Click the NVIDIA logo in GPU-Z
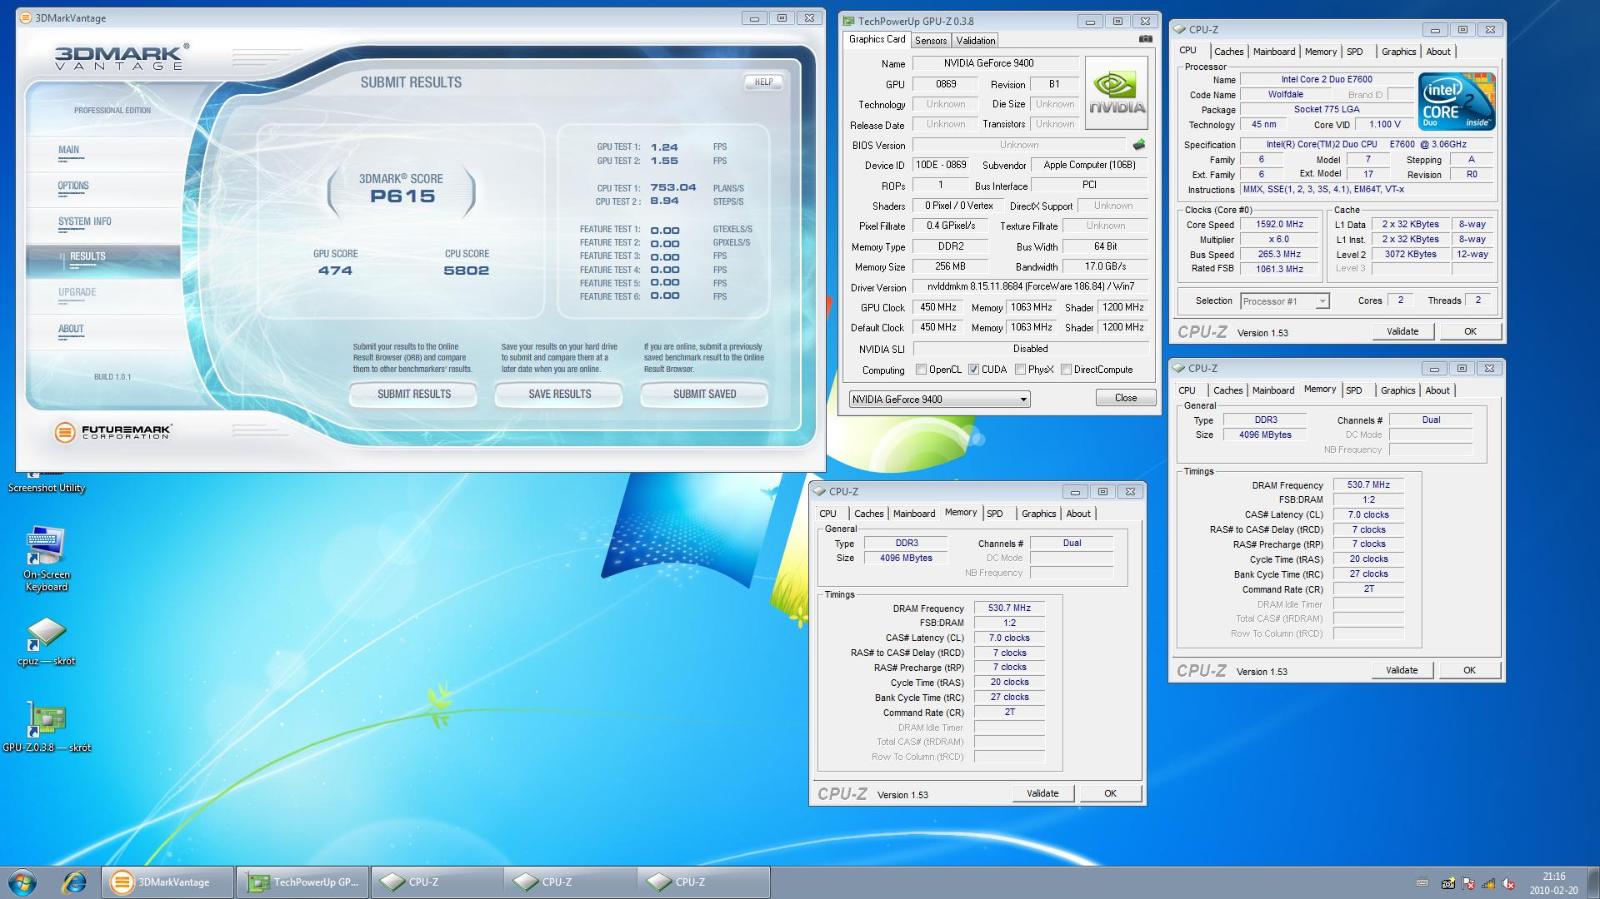This screenshot has height=899, width=1600. point(1116,92)
